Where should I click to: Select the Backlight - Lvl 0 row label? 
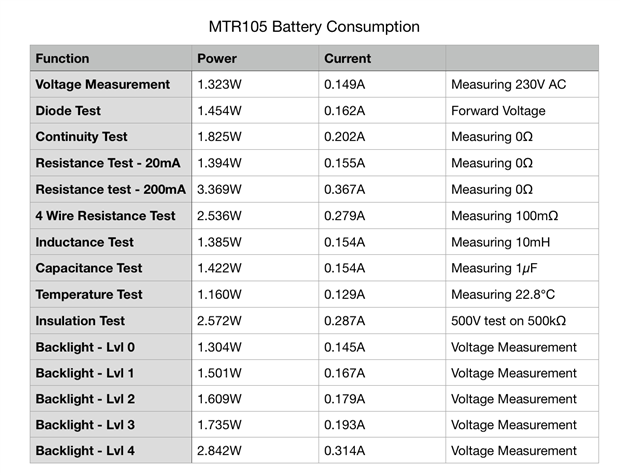point(85,347)
